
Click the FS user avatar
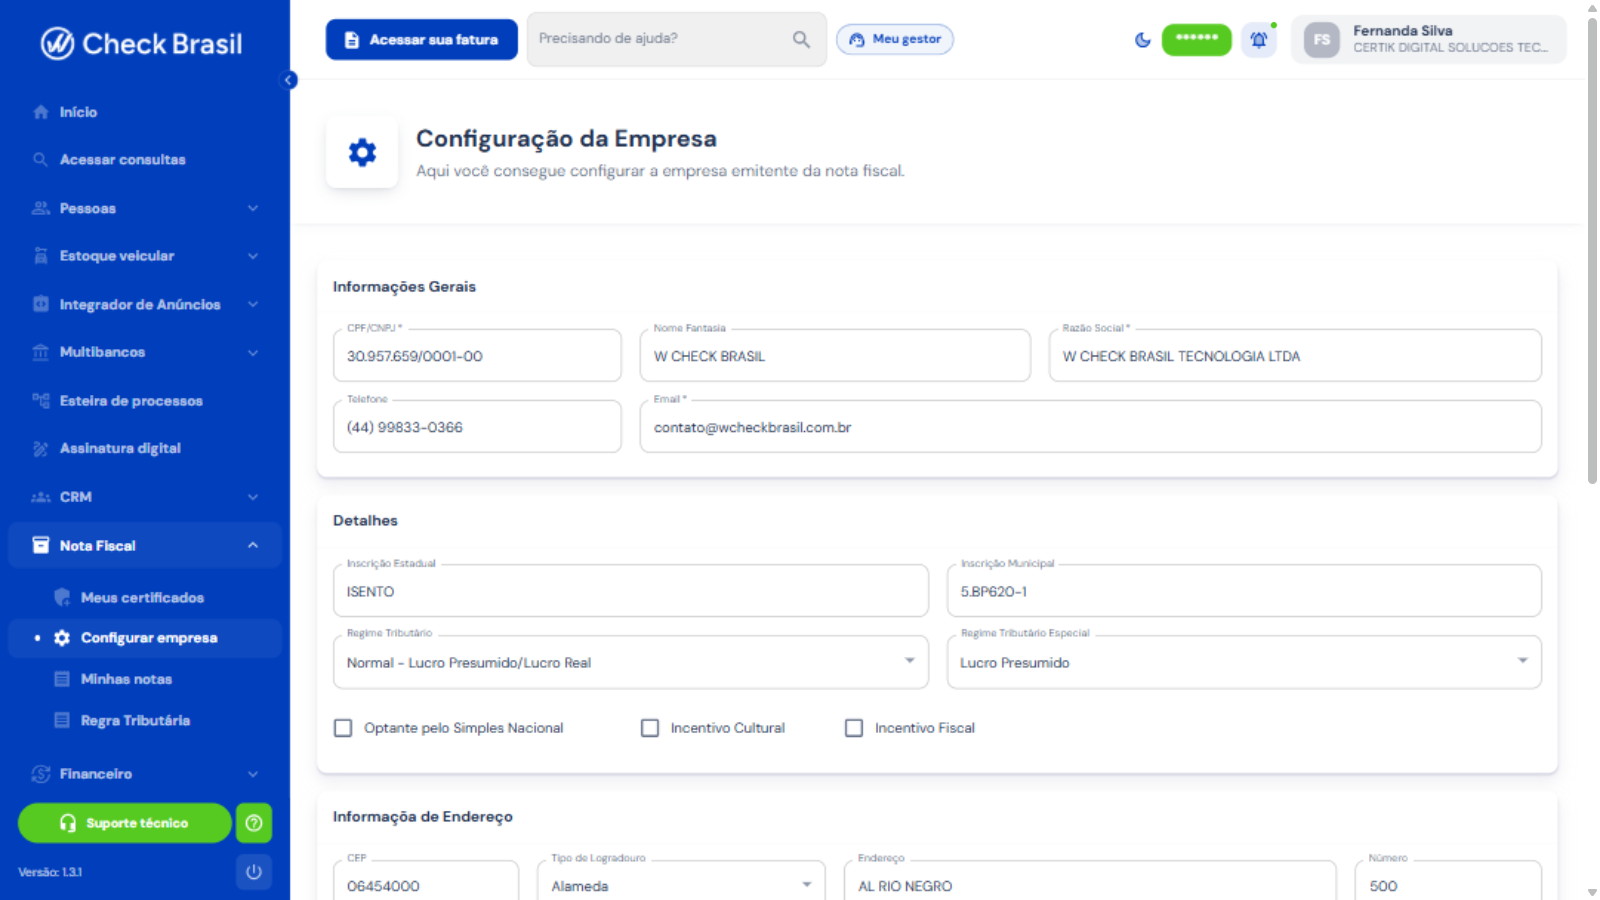(x=1322, y=40)
